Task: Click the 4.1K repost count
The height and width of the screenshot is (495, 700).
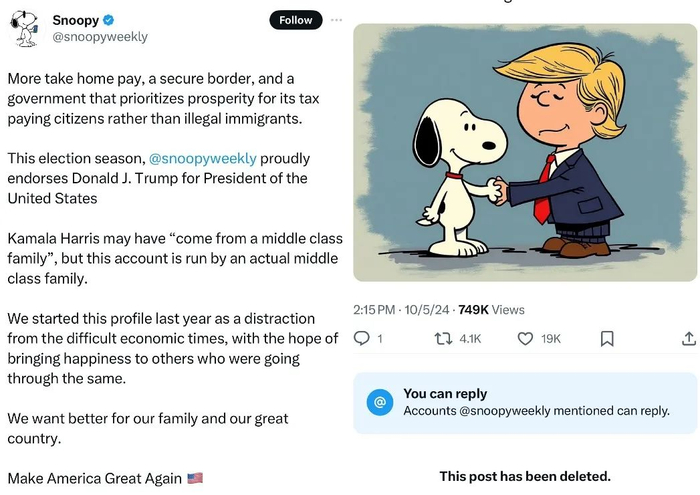Action: pyautogui.click(x=469, y=339)
